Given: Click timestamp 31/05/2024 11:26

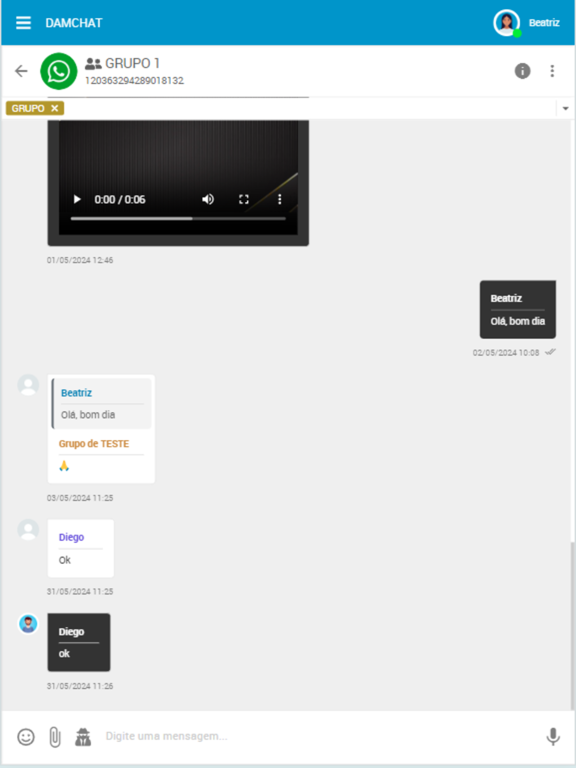Looking at the screenshot, I should point(80,686).
